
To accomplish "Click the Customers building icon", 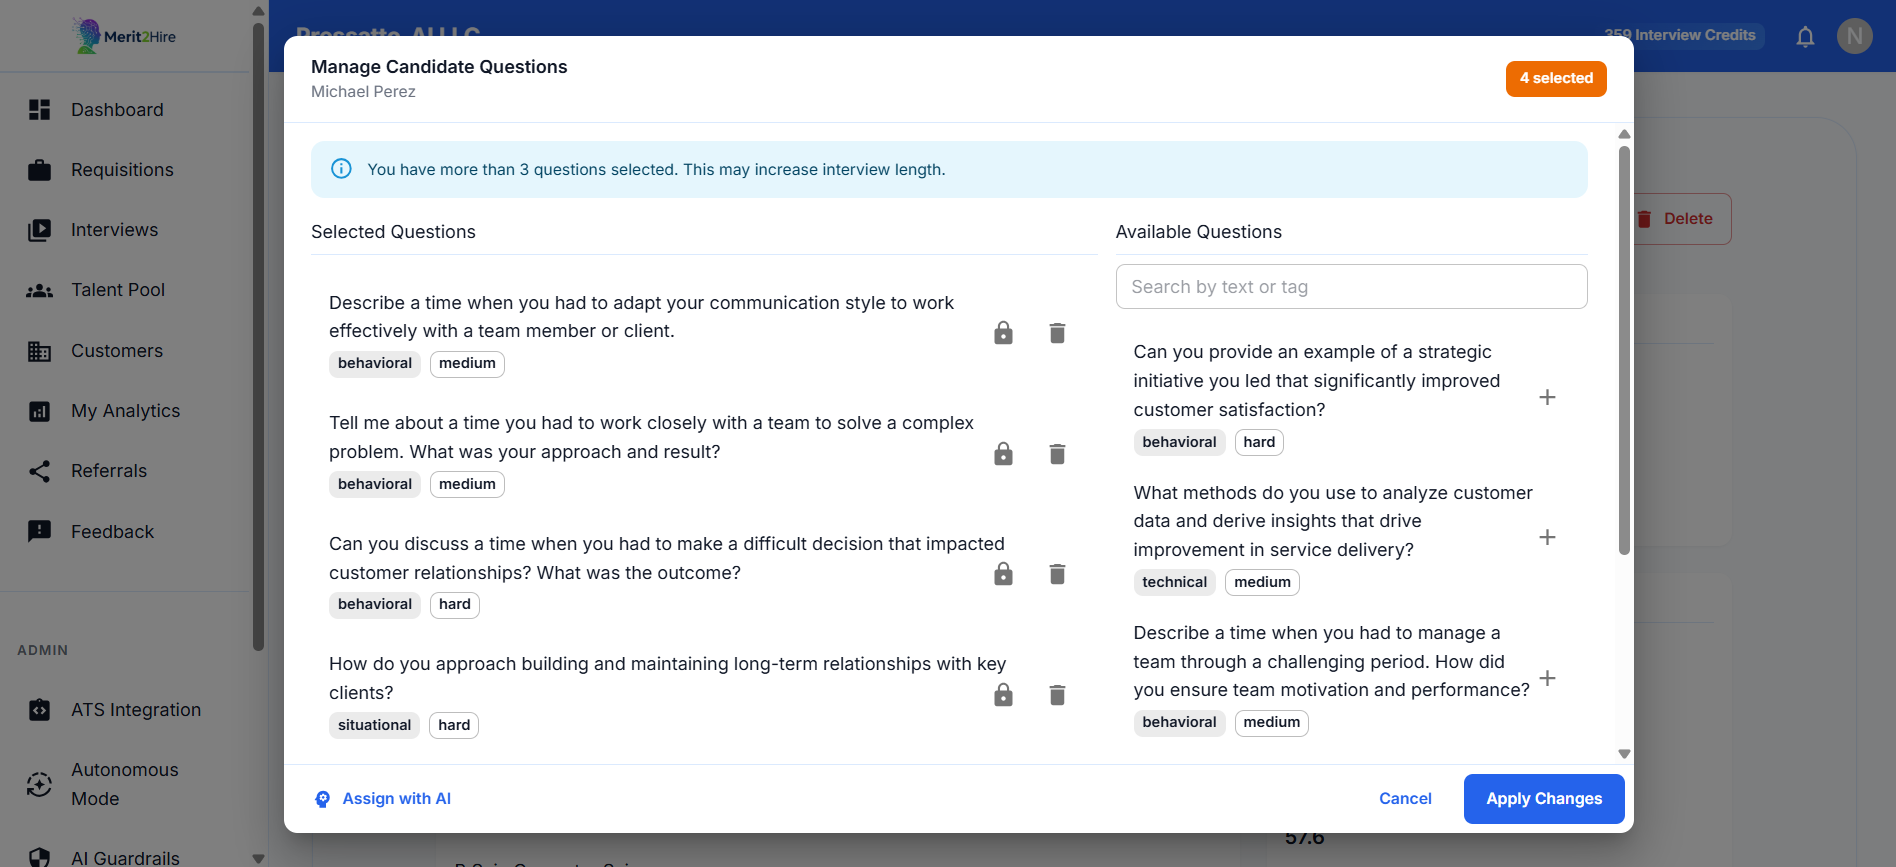I will point(39,351).
